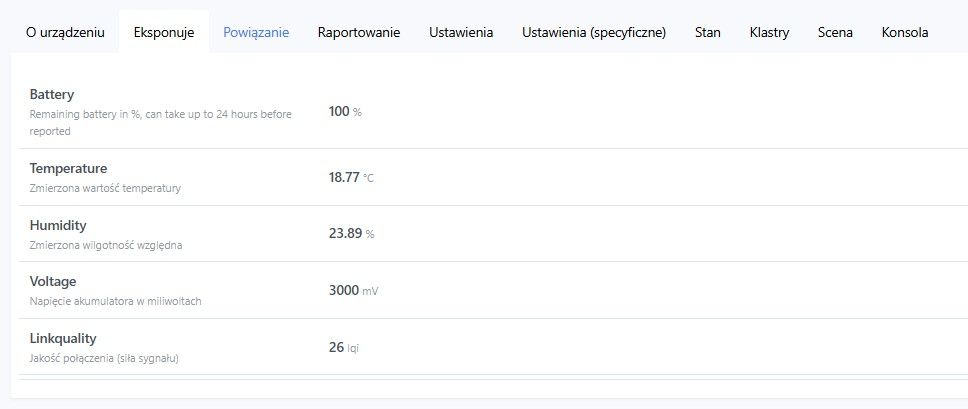
Task: Select the 18.77 °C temperature reading
Action: tap(351, 177)
